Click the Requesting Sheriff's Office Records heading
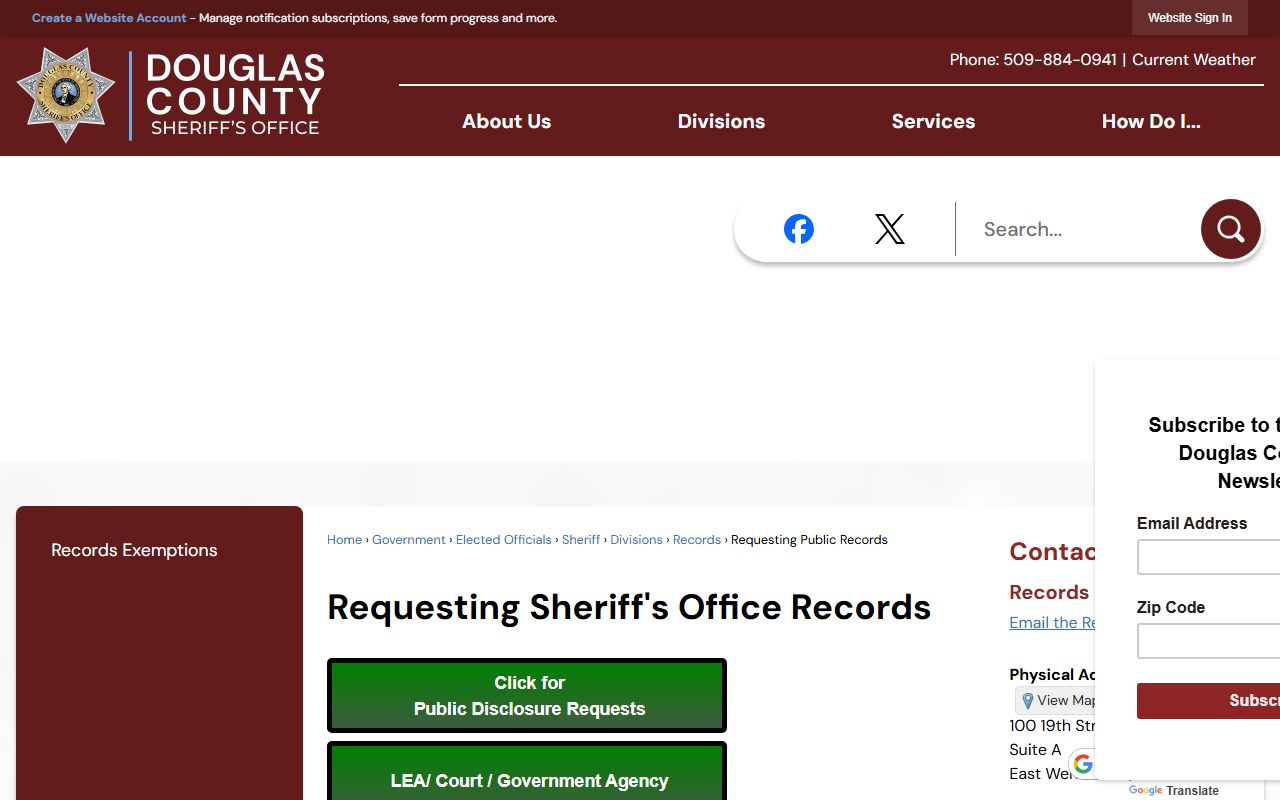 629,607
